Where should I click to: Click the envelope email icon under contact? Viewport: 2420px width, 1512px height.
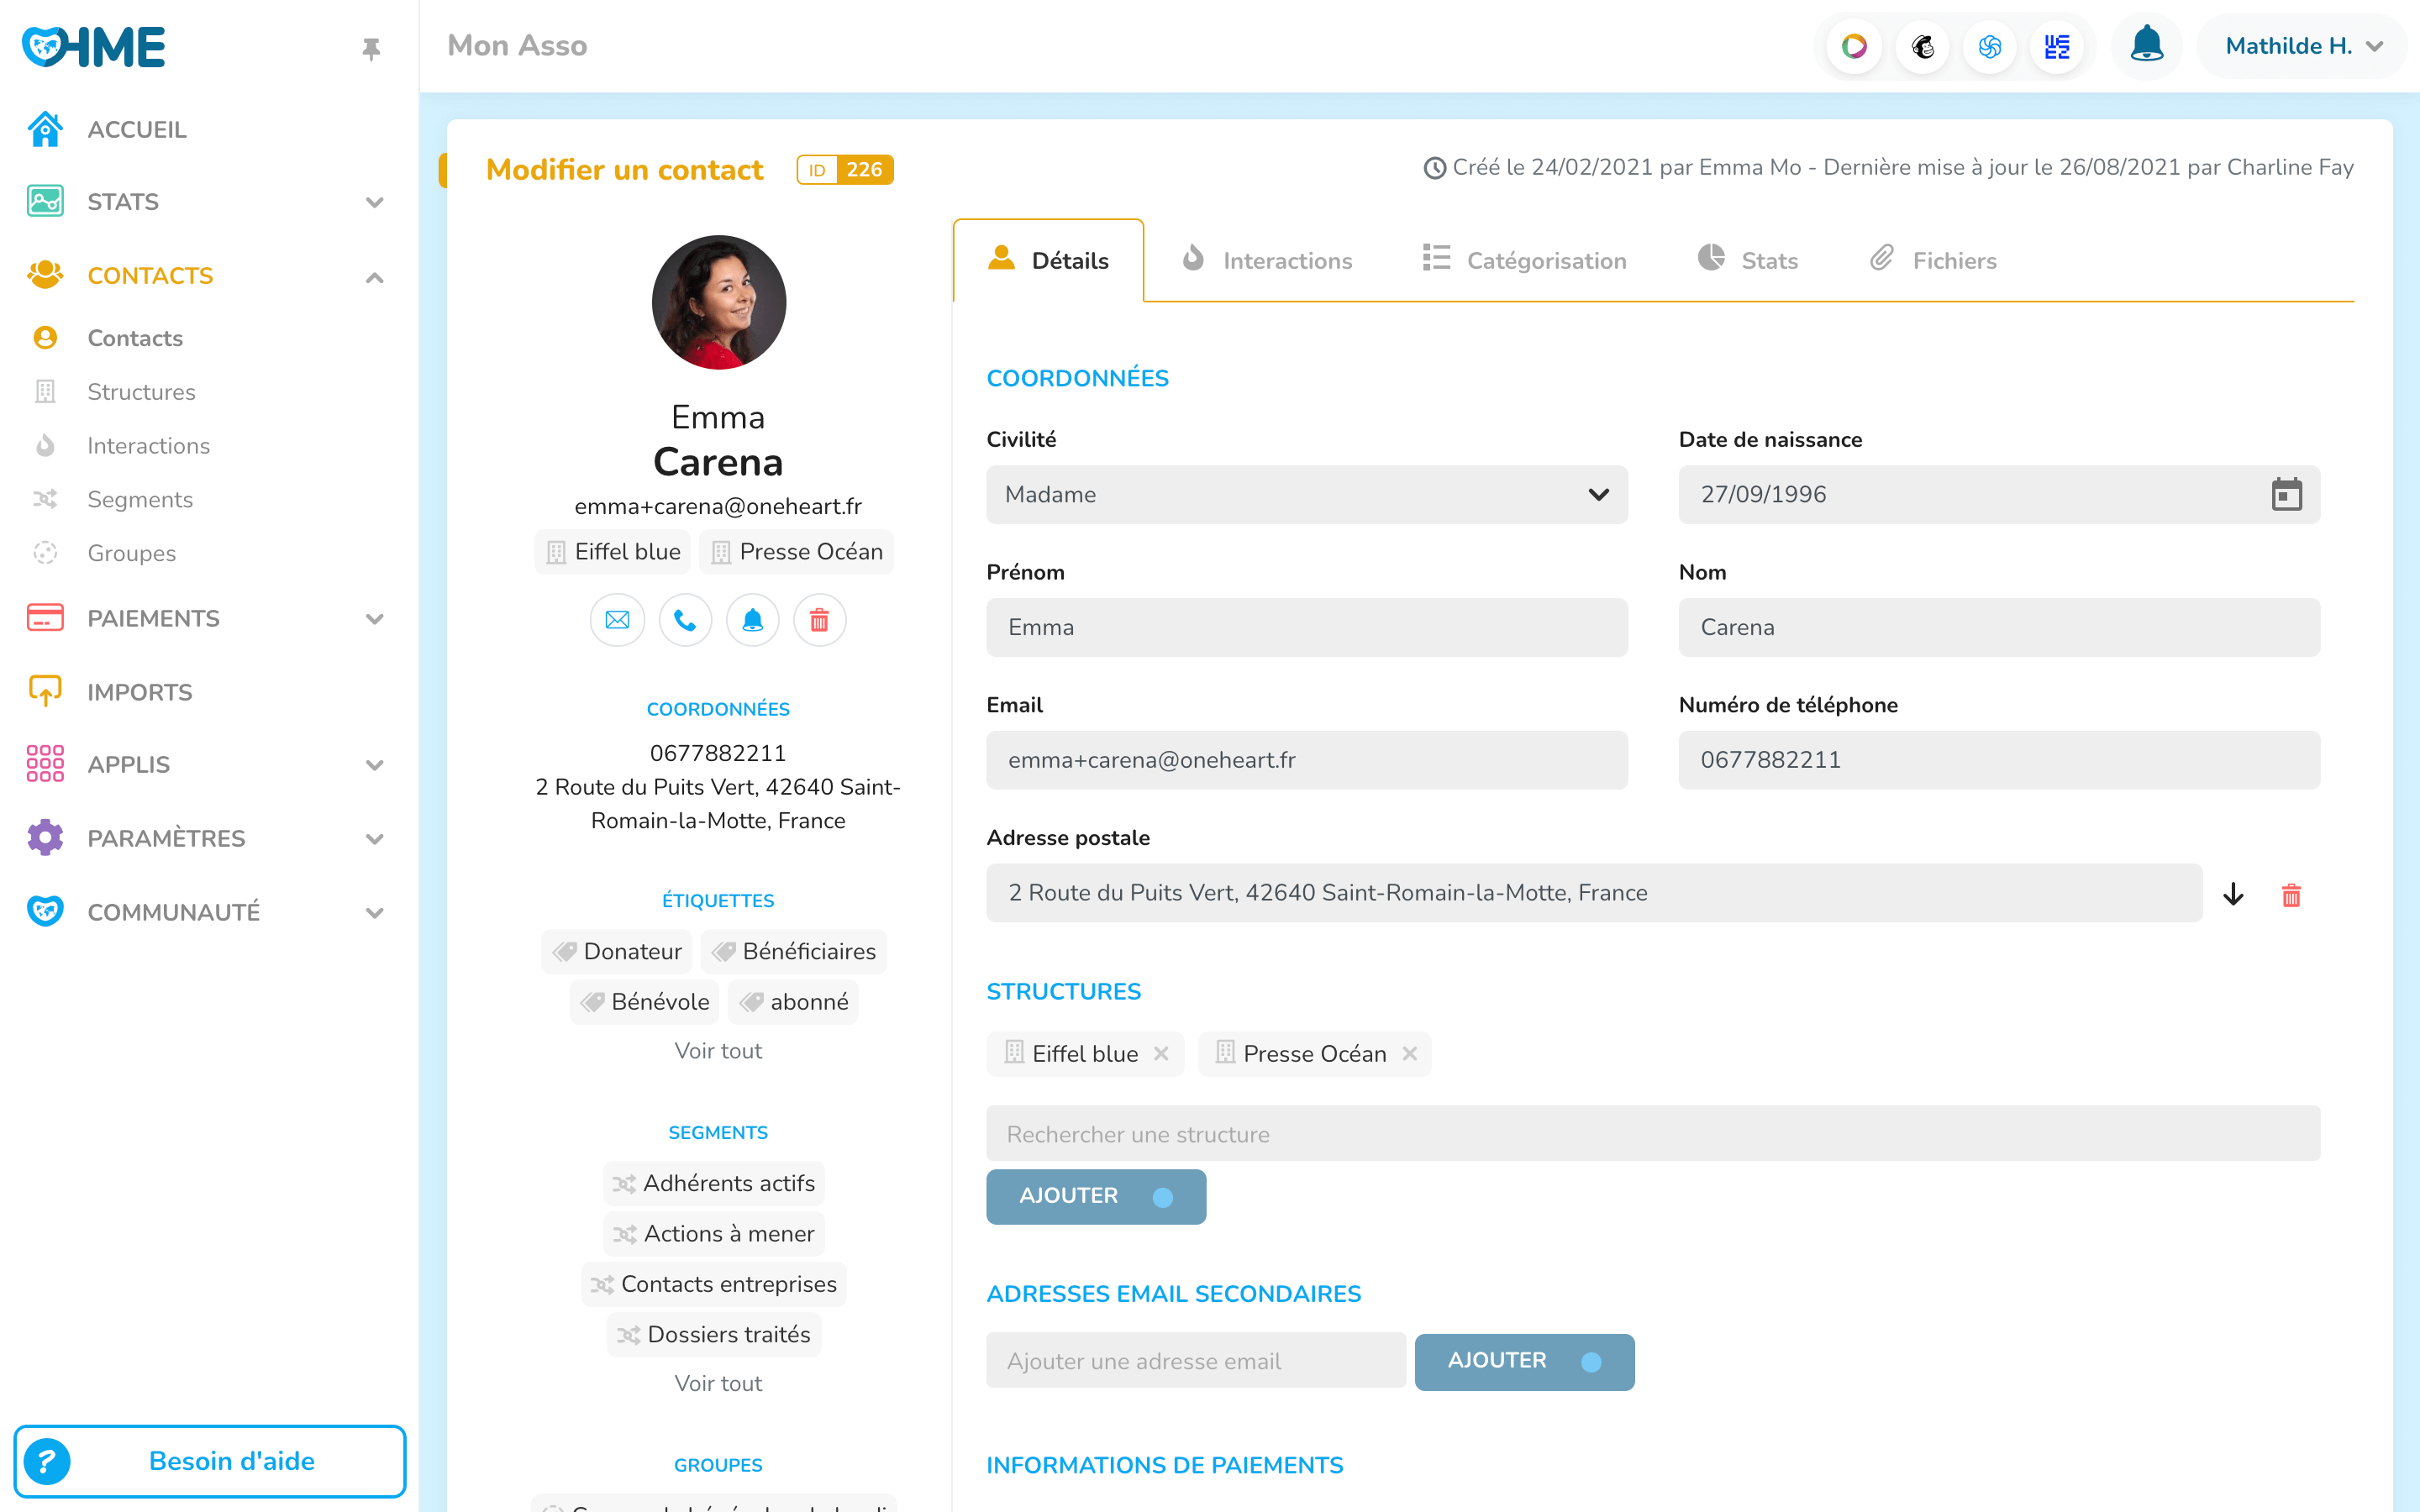[x=617, y=620]
